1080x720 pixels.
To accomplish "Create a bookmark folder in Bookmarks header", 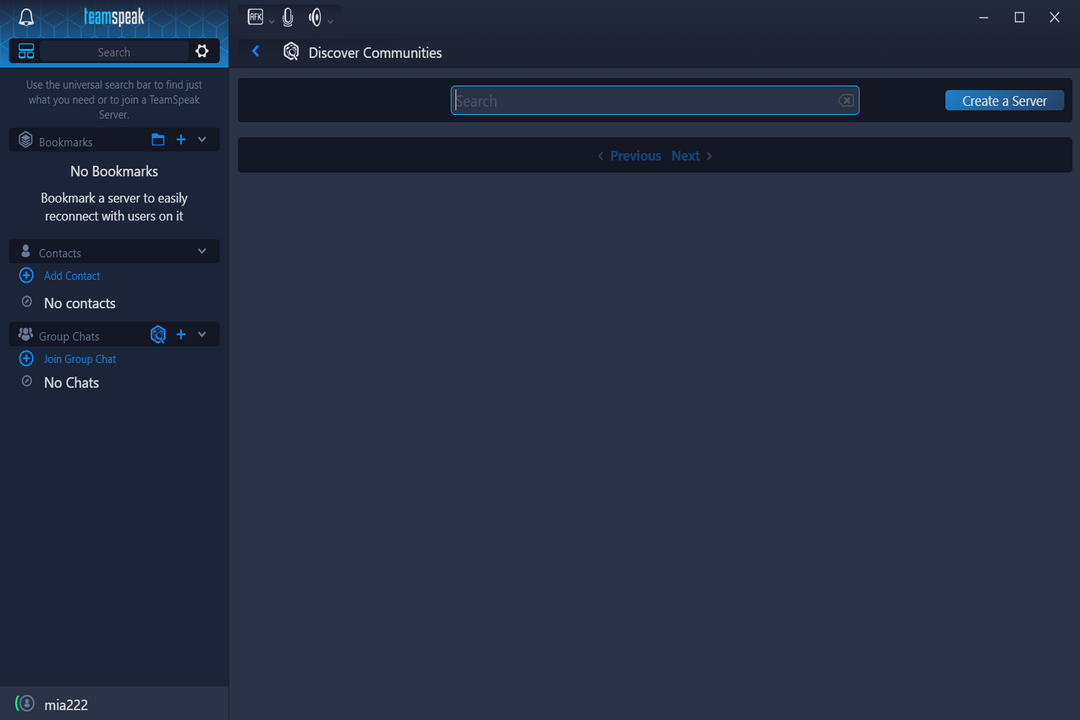I will [x=158, y=140].
